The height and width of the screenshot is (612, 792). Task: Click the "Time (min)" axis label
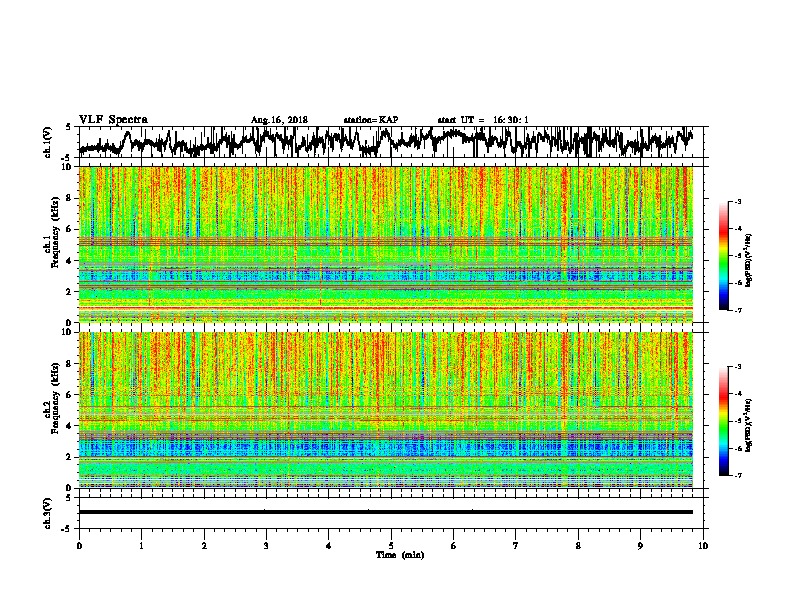(x=400, y=555)
